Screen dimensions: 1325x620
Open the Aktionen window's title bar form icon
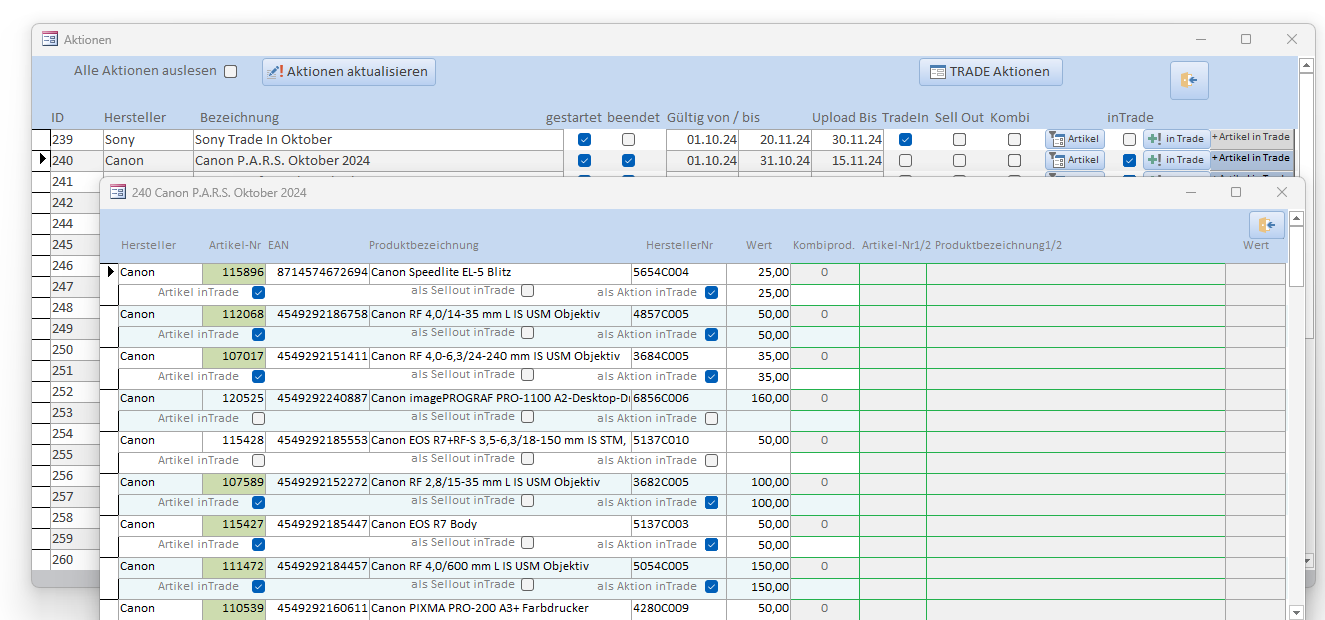pyautogui.click(x=50, y=39)
